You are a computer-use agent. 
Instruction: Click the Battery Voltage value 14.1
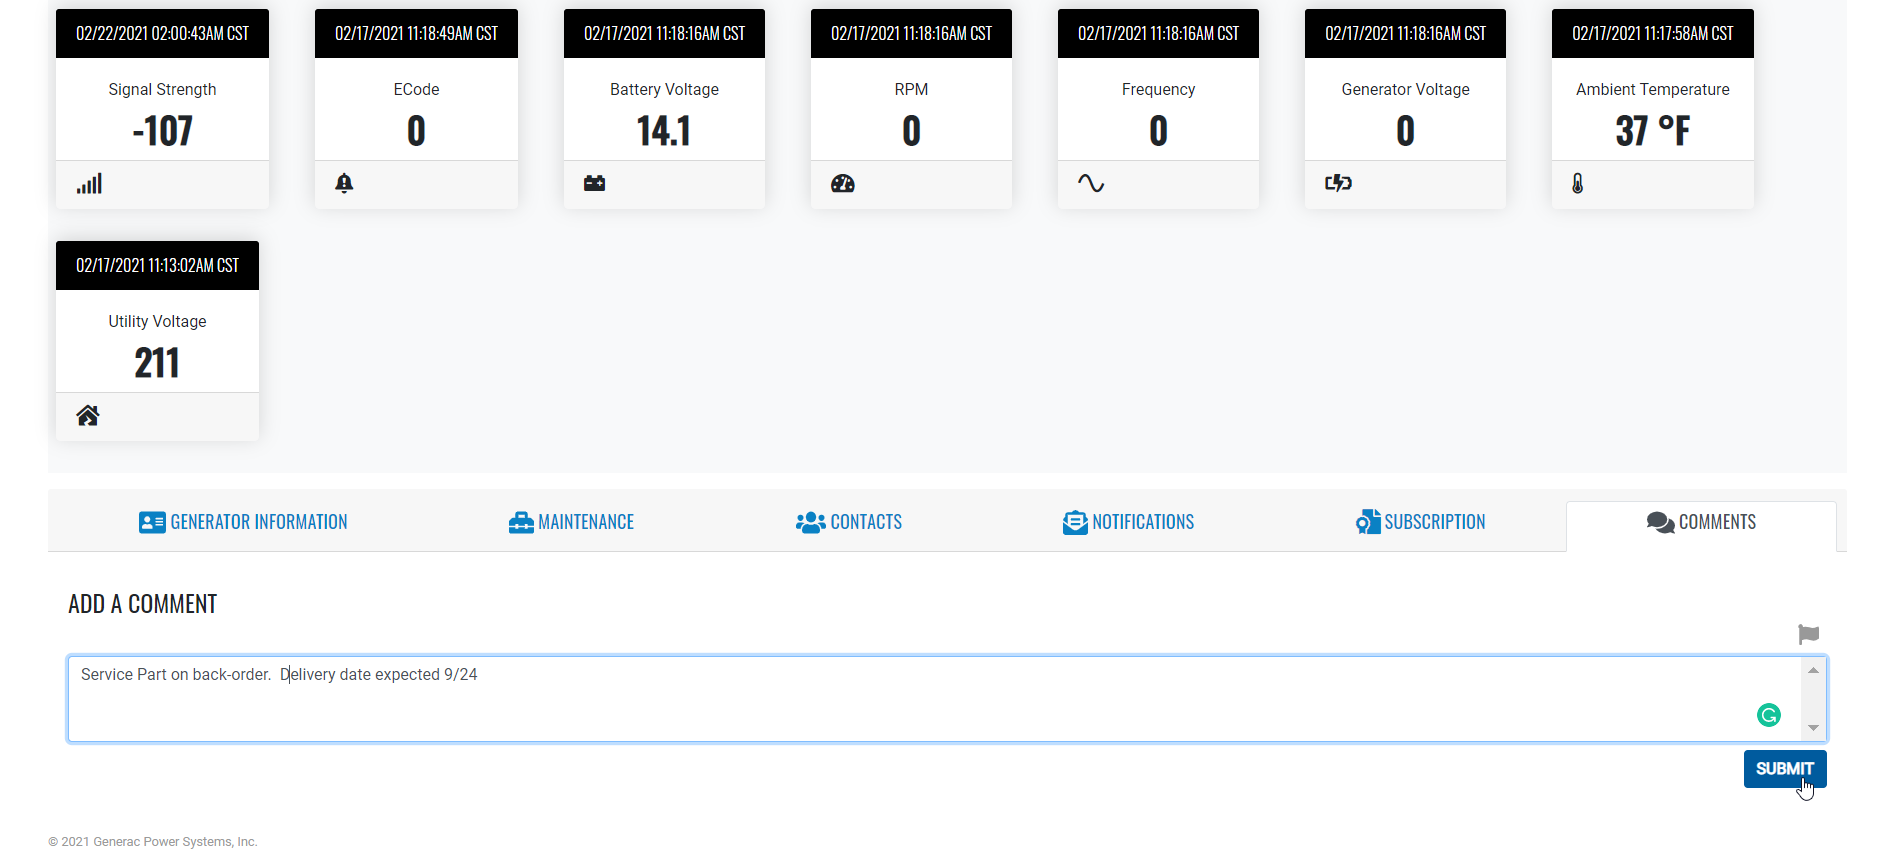coord(664,131)
